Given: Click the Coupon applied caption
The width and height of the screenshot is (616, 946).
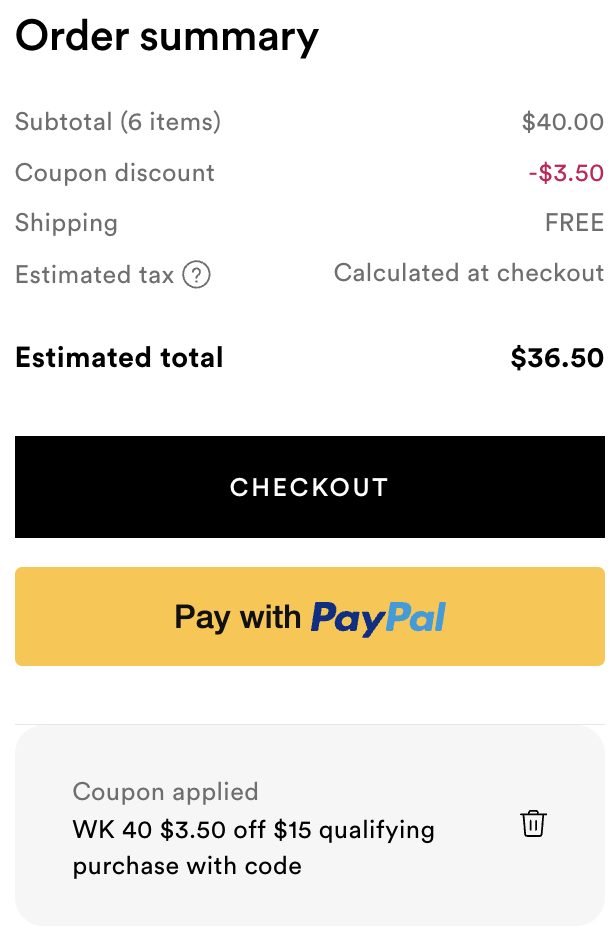Looking at the screenshot, I should coord(165,792).
